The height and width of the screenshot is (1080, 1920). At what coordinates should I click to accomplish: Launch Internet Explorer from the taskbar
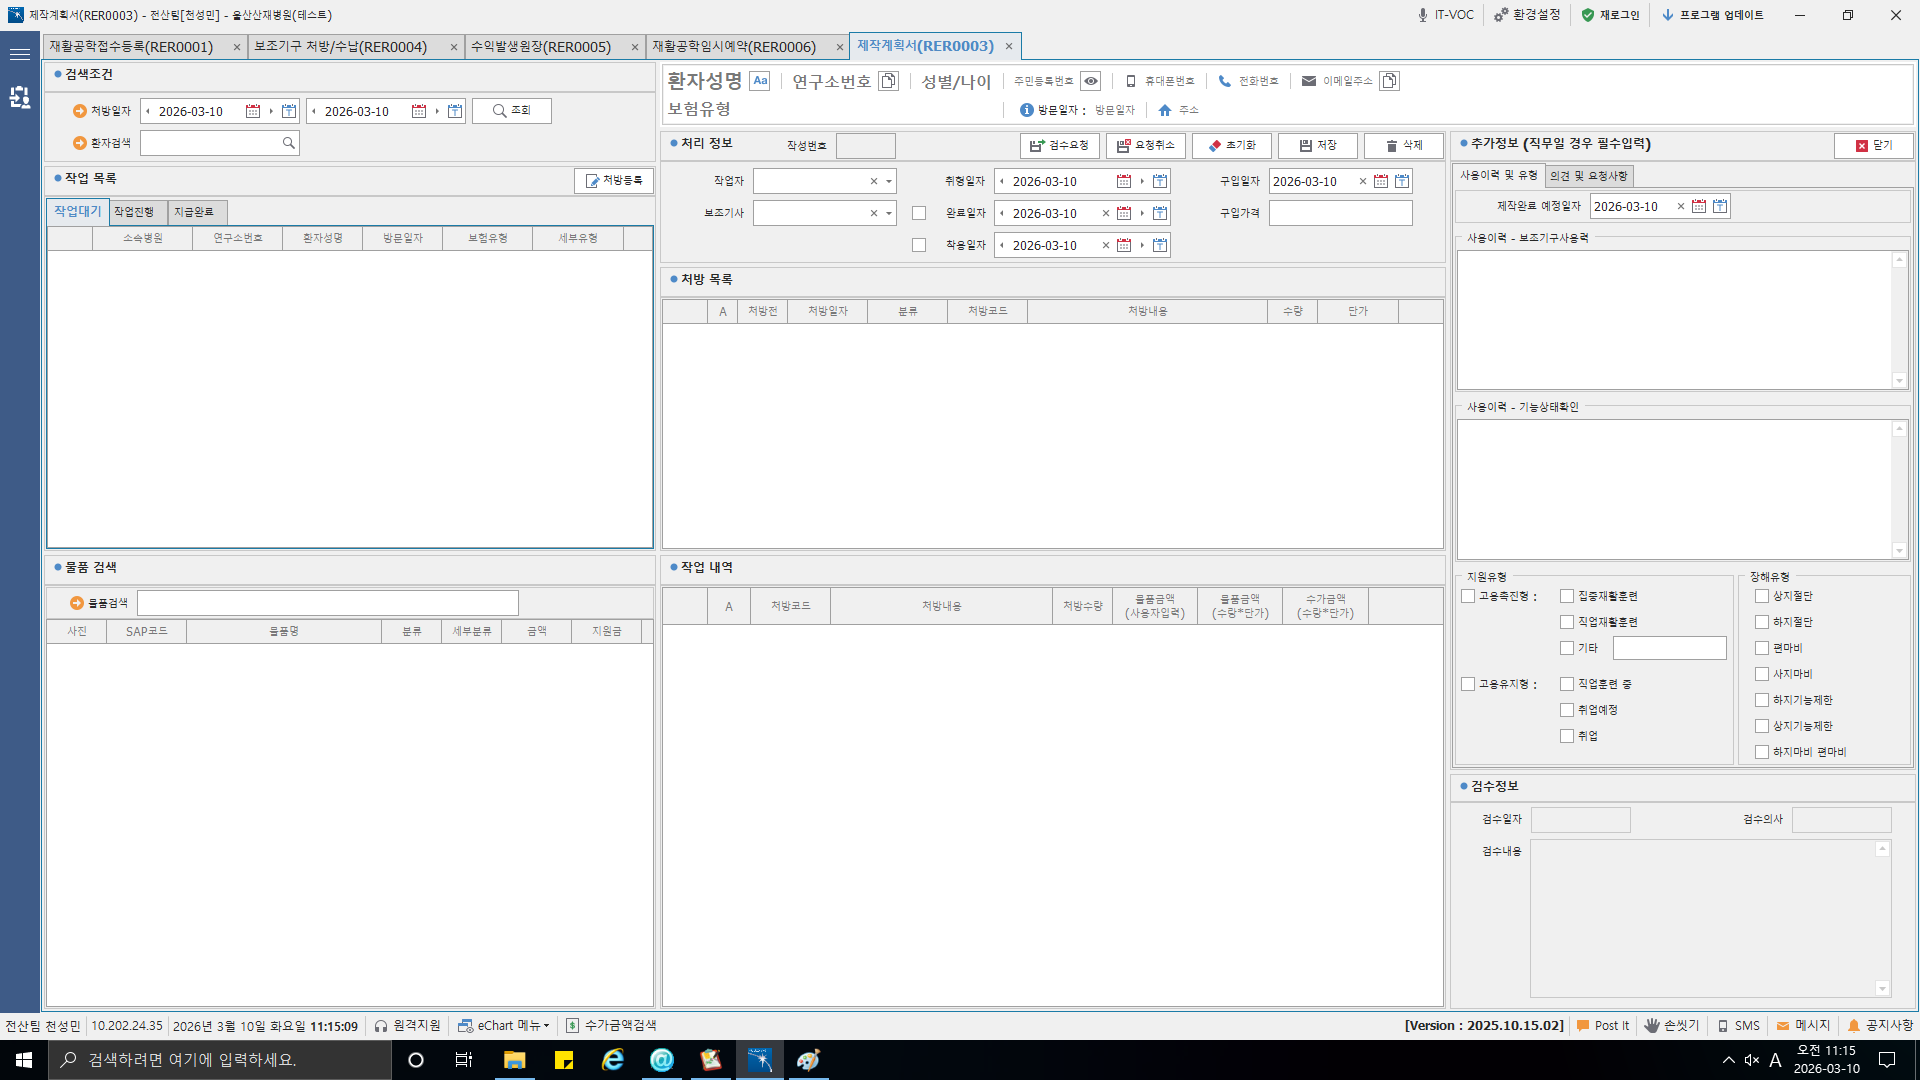tap(613, 1060)
